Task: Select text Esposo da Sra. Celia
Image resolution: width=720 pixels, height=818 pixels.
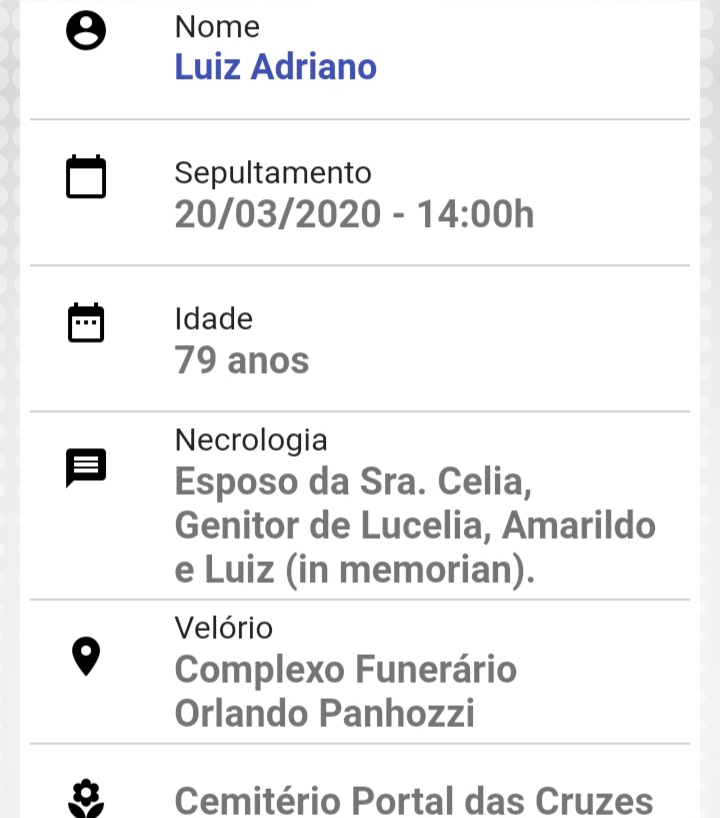Action: coord(353,482)
